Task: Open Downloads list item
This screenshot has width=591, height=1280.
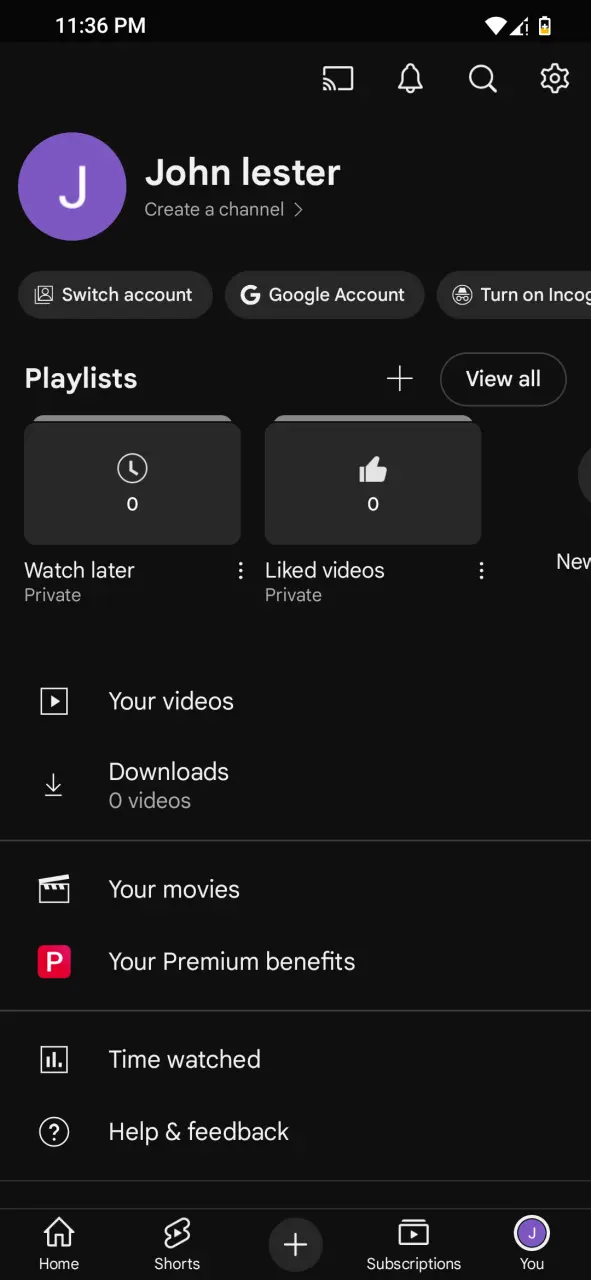Action: tap(295, 785)
